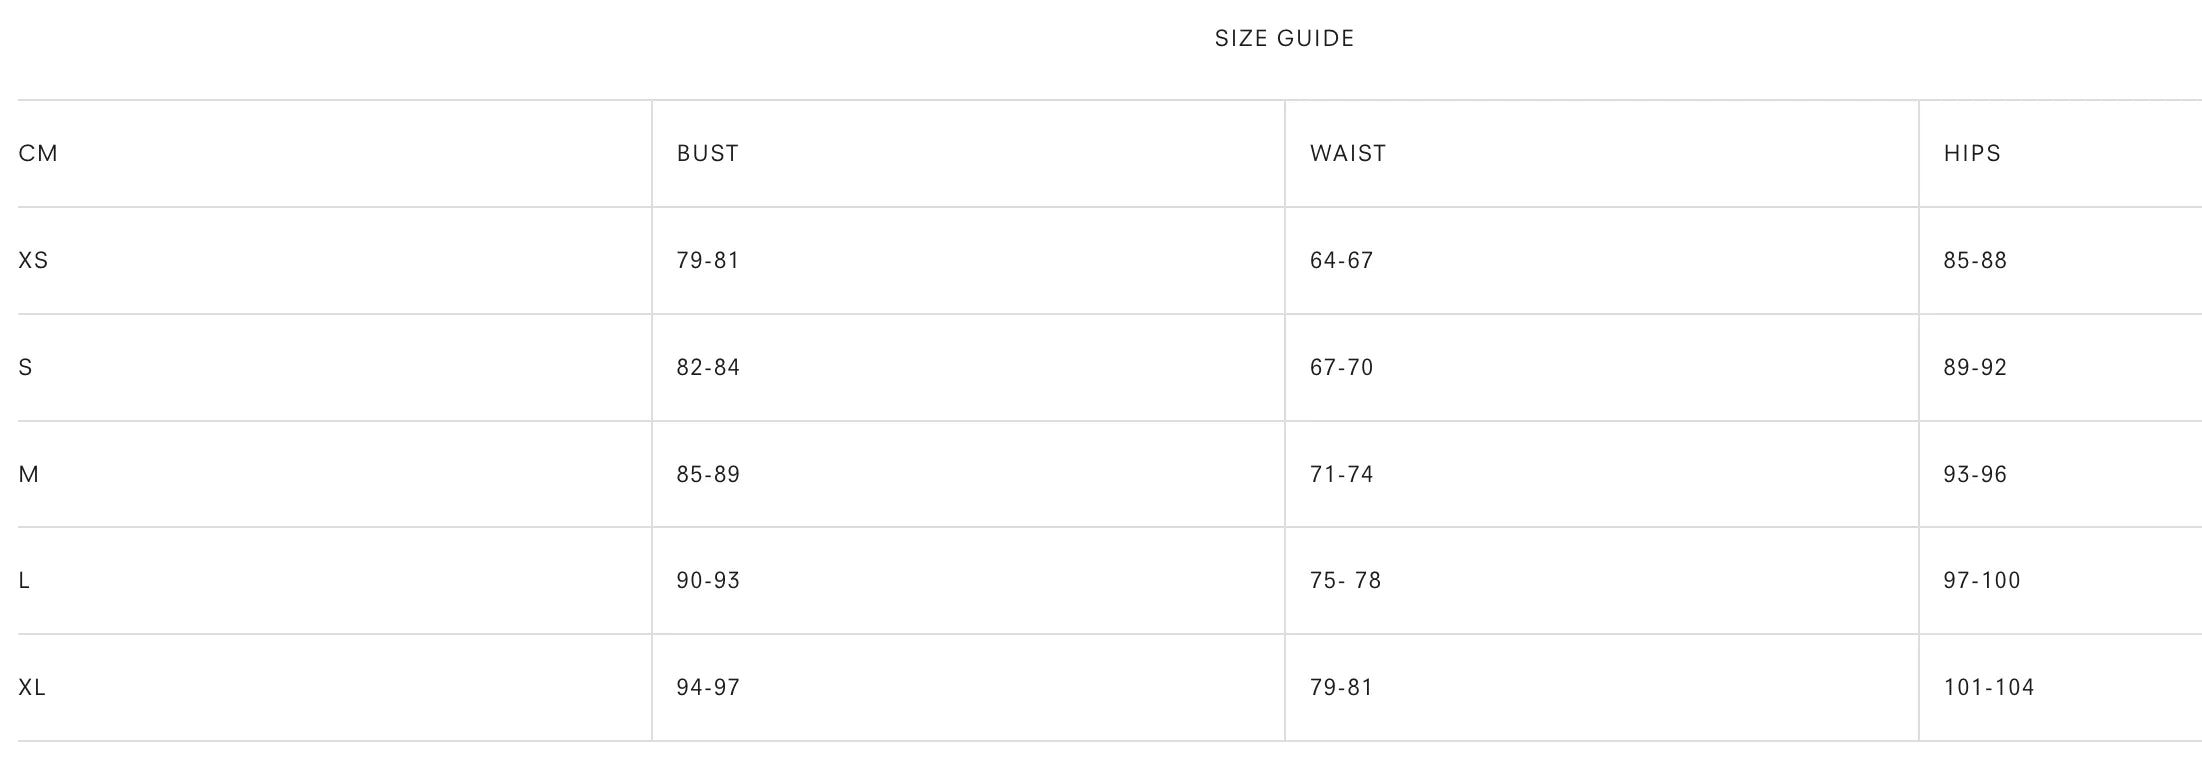Viewport: 2202px width, 774px height.
Task: Select the BUST column header
Action: point(708,154)
